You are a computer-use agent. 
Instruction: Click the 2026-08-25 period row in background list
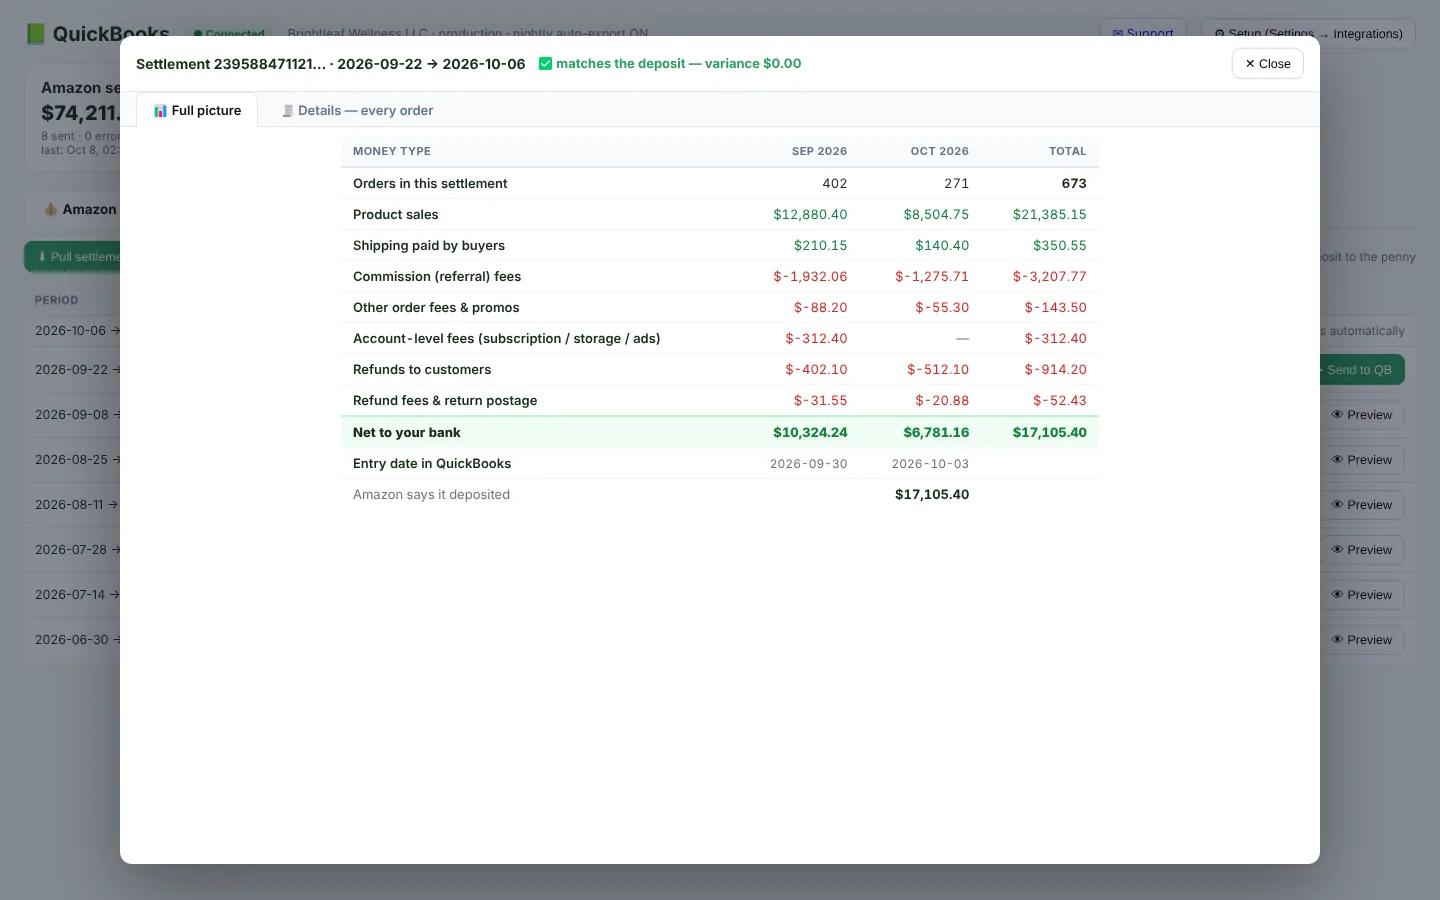point(77,460)
